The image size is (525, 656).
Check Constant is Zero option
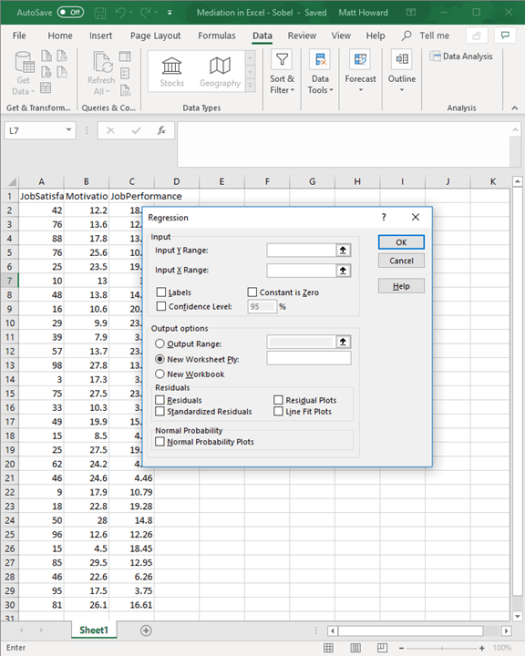click(x=252, y=292)
